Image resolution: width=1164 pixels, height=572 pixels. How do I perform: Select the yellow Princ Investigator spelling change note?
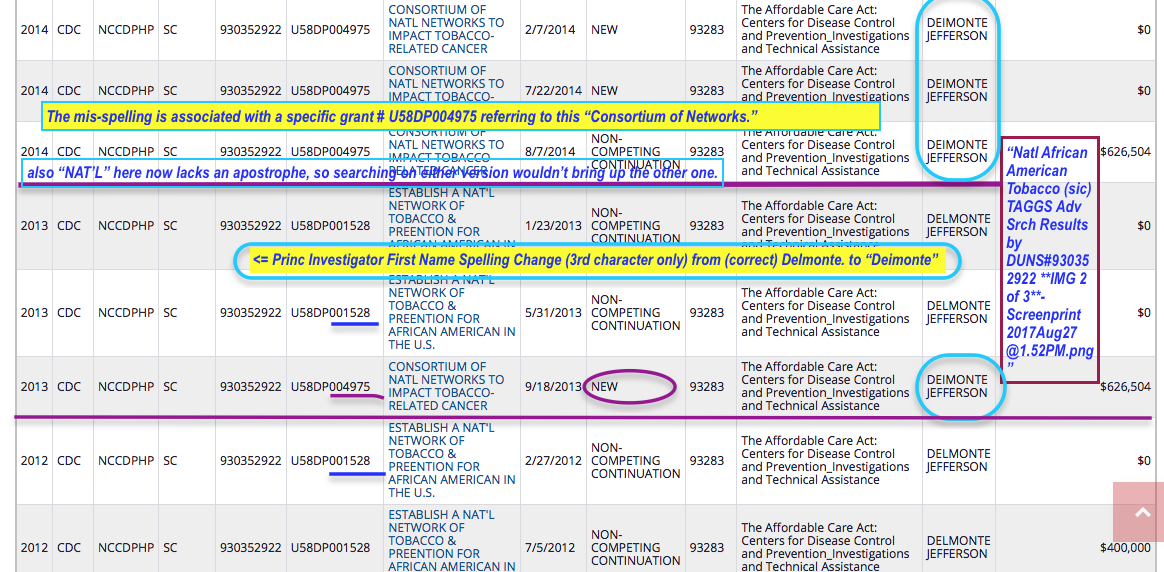[x=596, y=260]
